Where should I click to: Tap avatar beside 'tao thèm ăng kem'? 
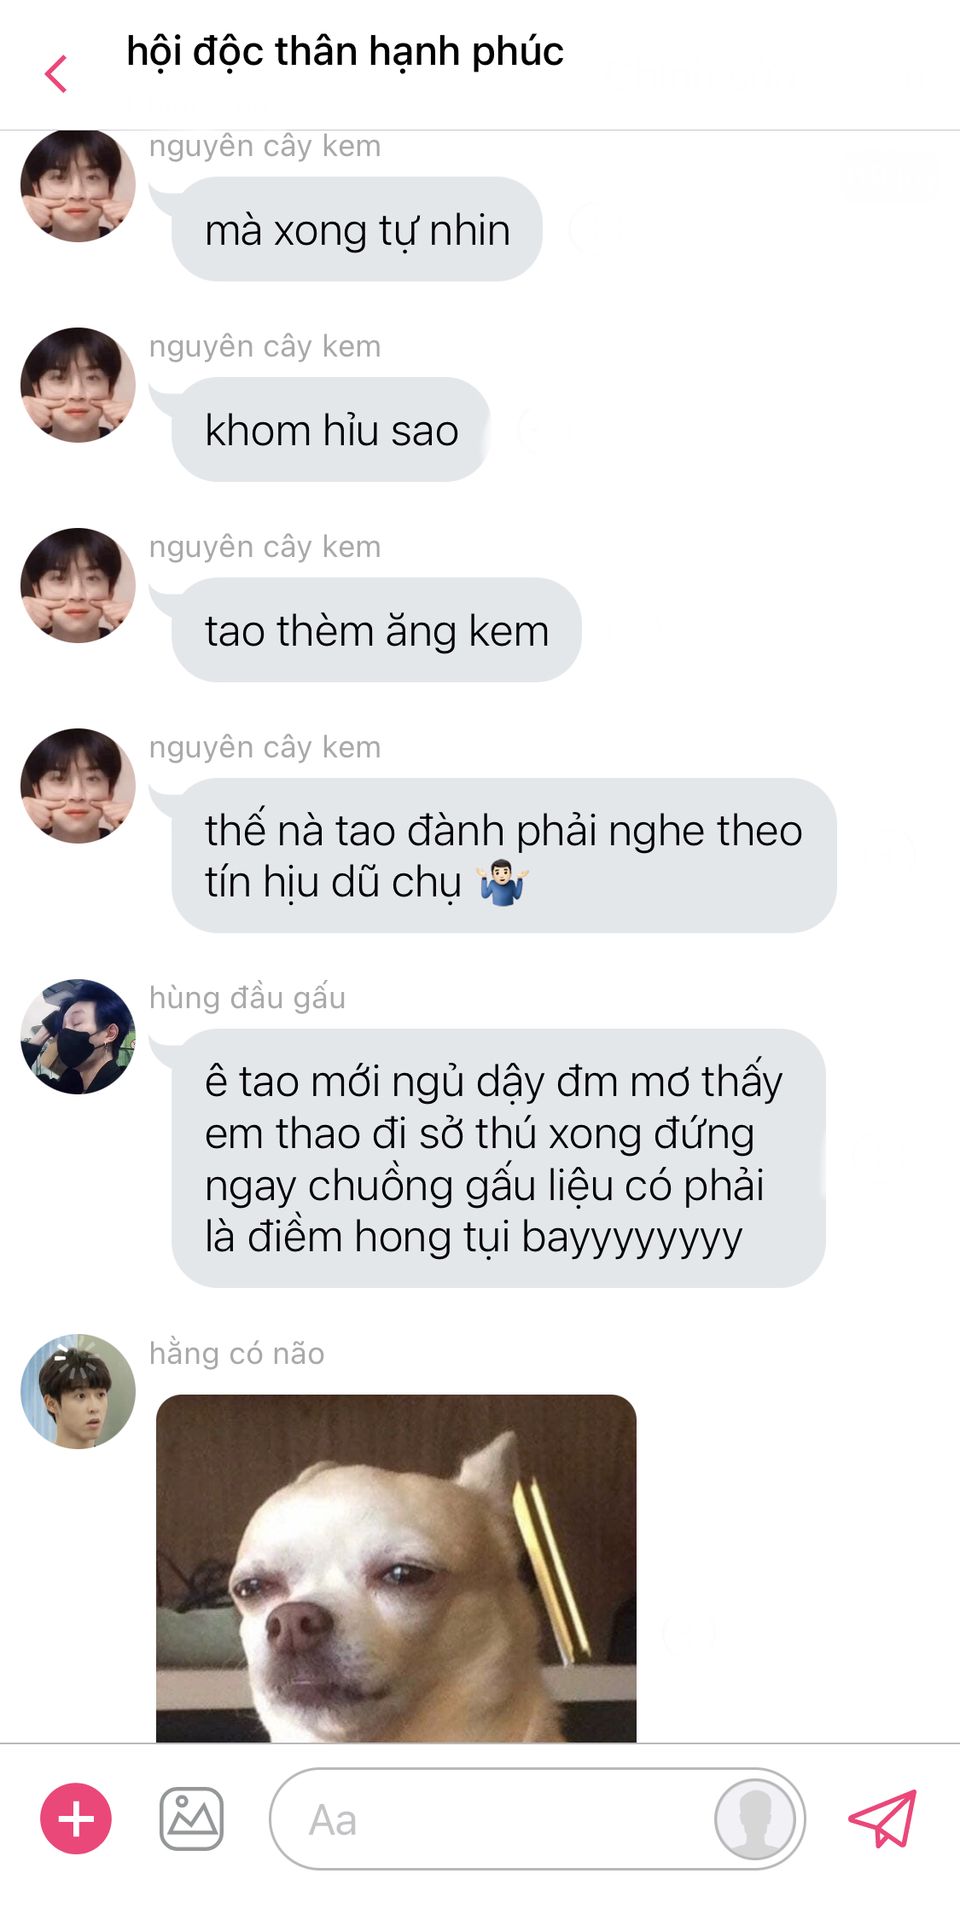pyautogui.click(x=78, y=585)
